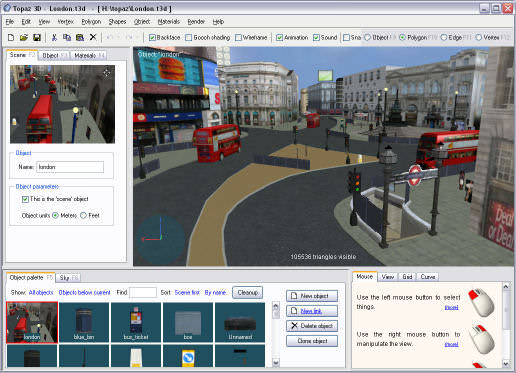Image resolution: width=516 pixels, height=373 pixels.
Task: Select the london palette thumbnail
Action: click(x=32, y=322)
